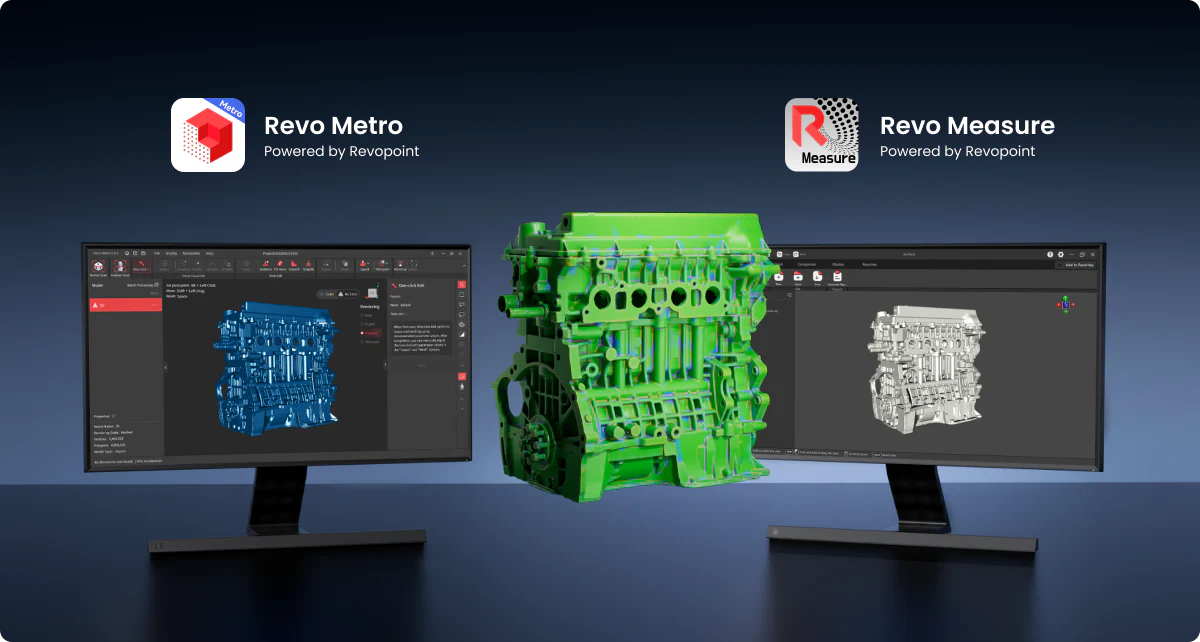The image size is (1200, 642).
Task: Open File menu in Revo Metro
Action: (x=157, y=253)
